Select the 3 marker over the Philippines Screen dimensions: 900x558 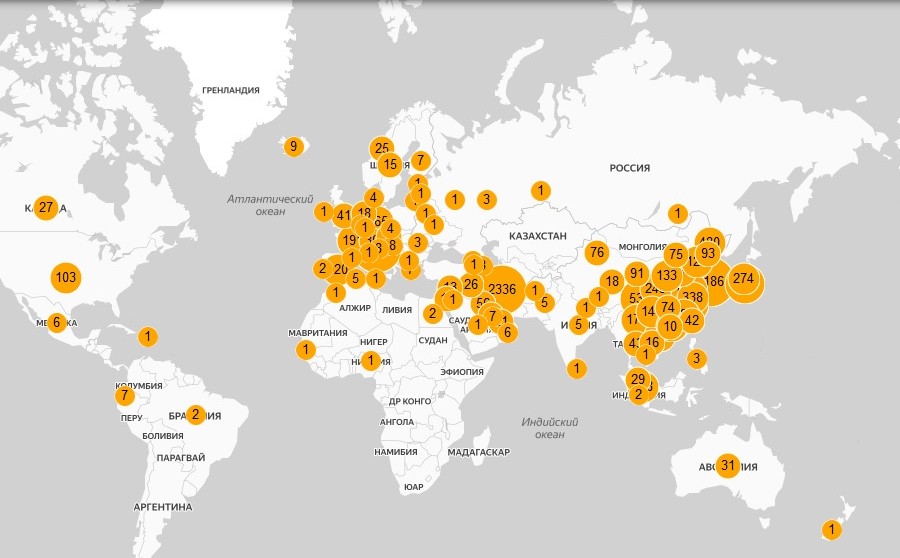(x=697, y=359)
